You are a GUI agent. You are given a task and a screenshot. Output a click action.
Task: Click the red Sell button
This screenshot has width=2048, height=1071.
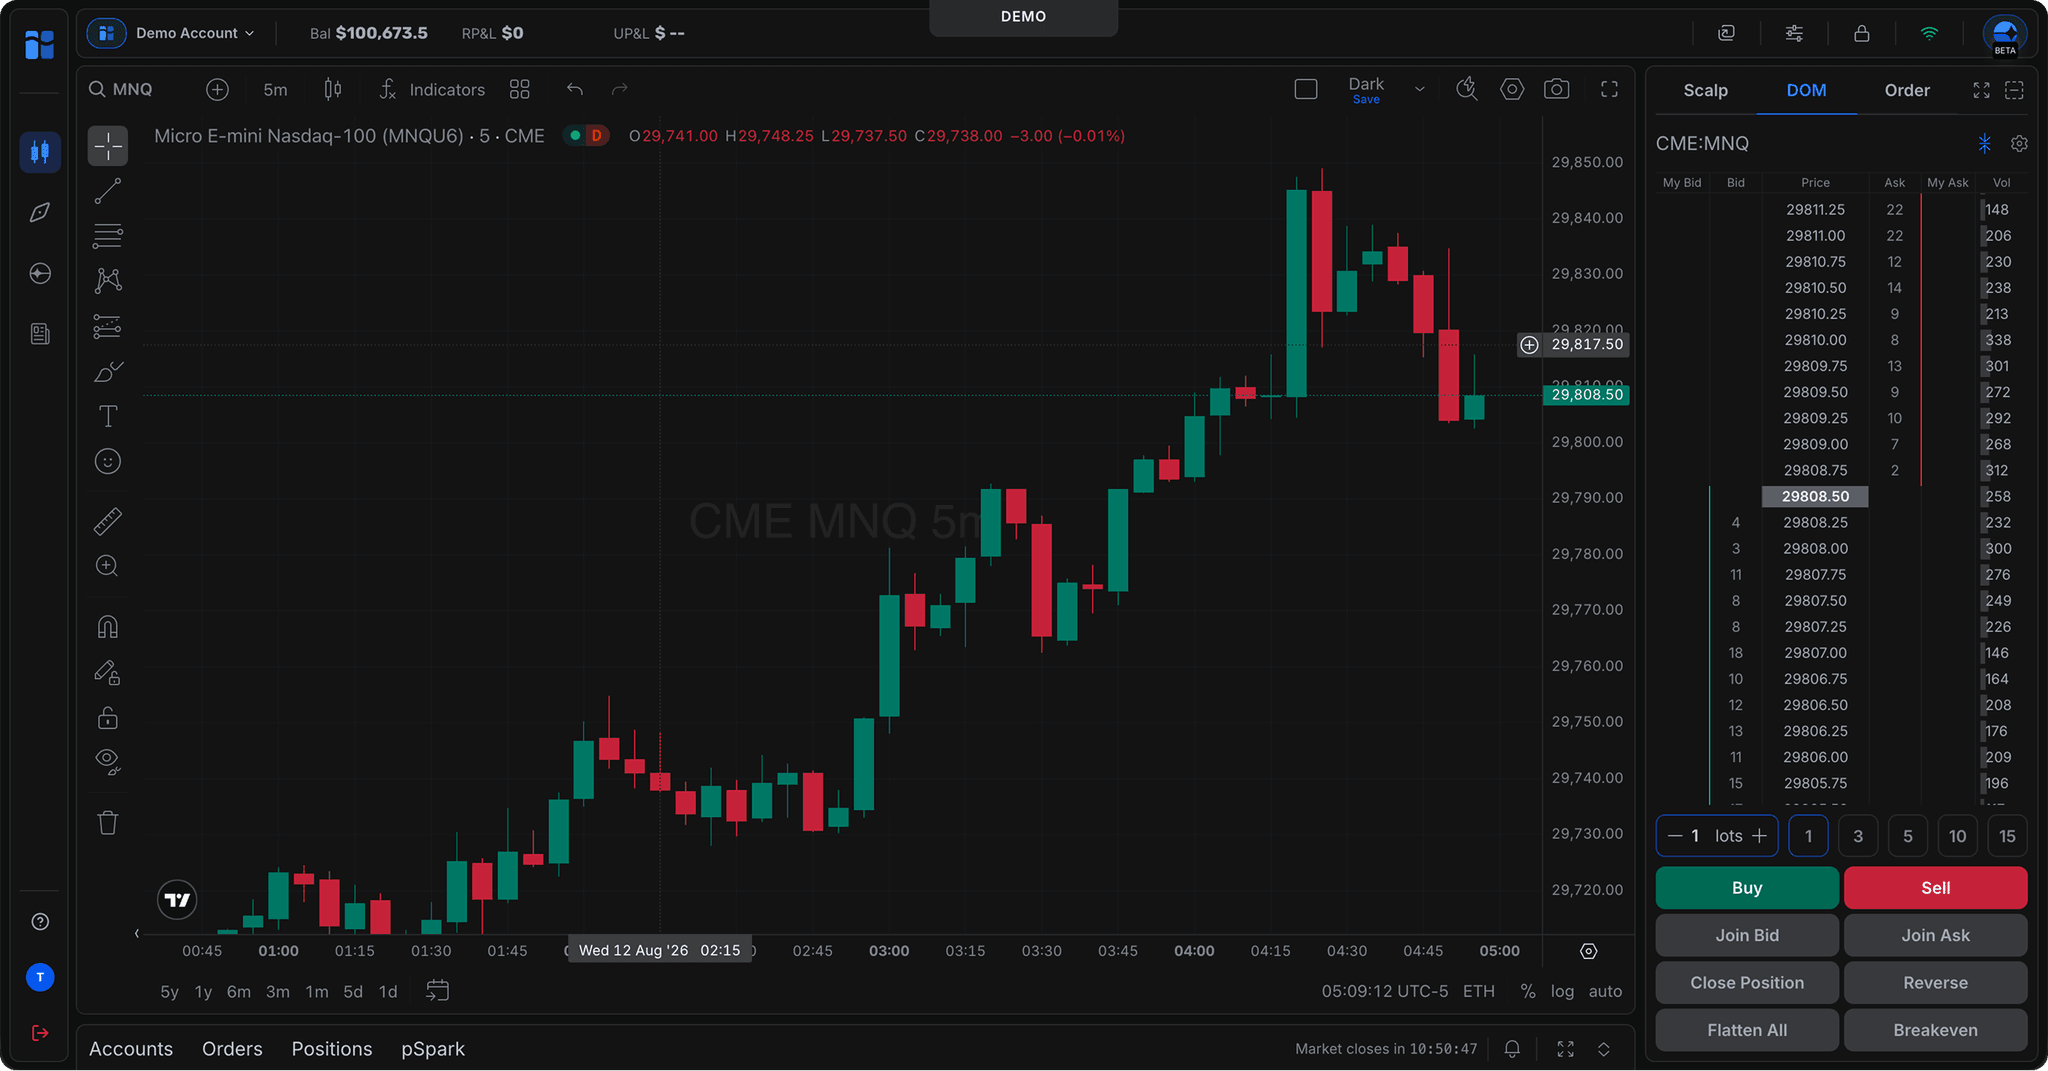point(1936,888)
